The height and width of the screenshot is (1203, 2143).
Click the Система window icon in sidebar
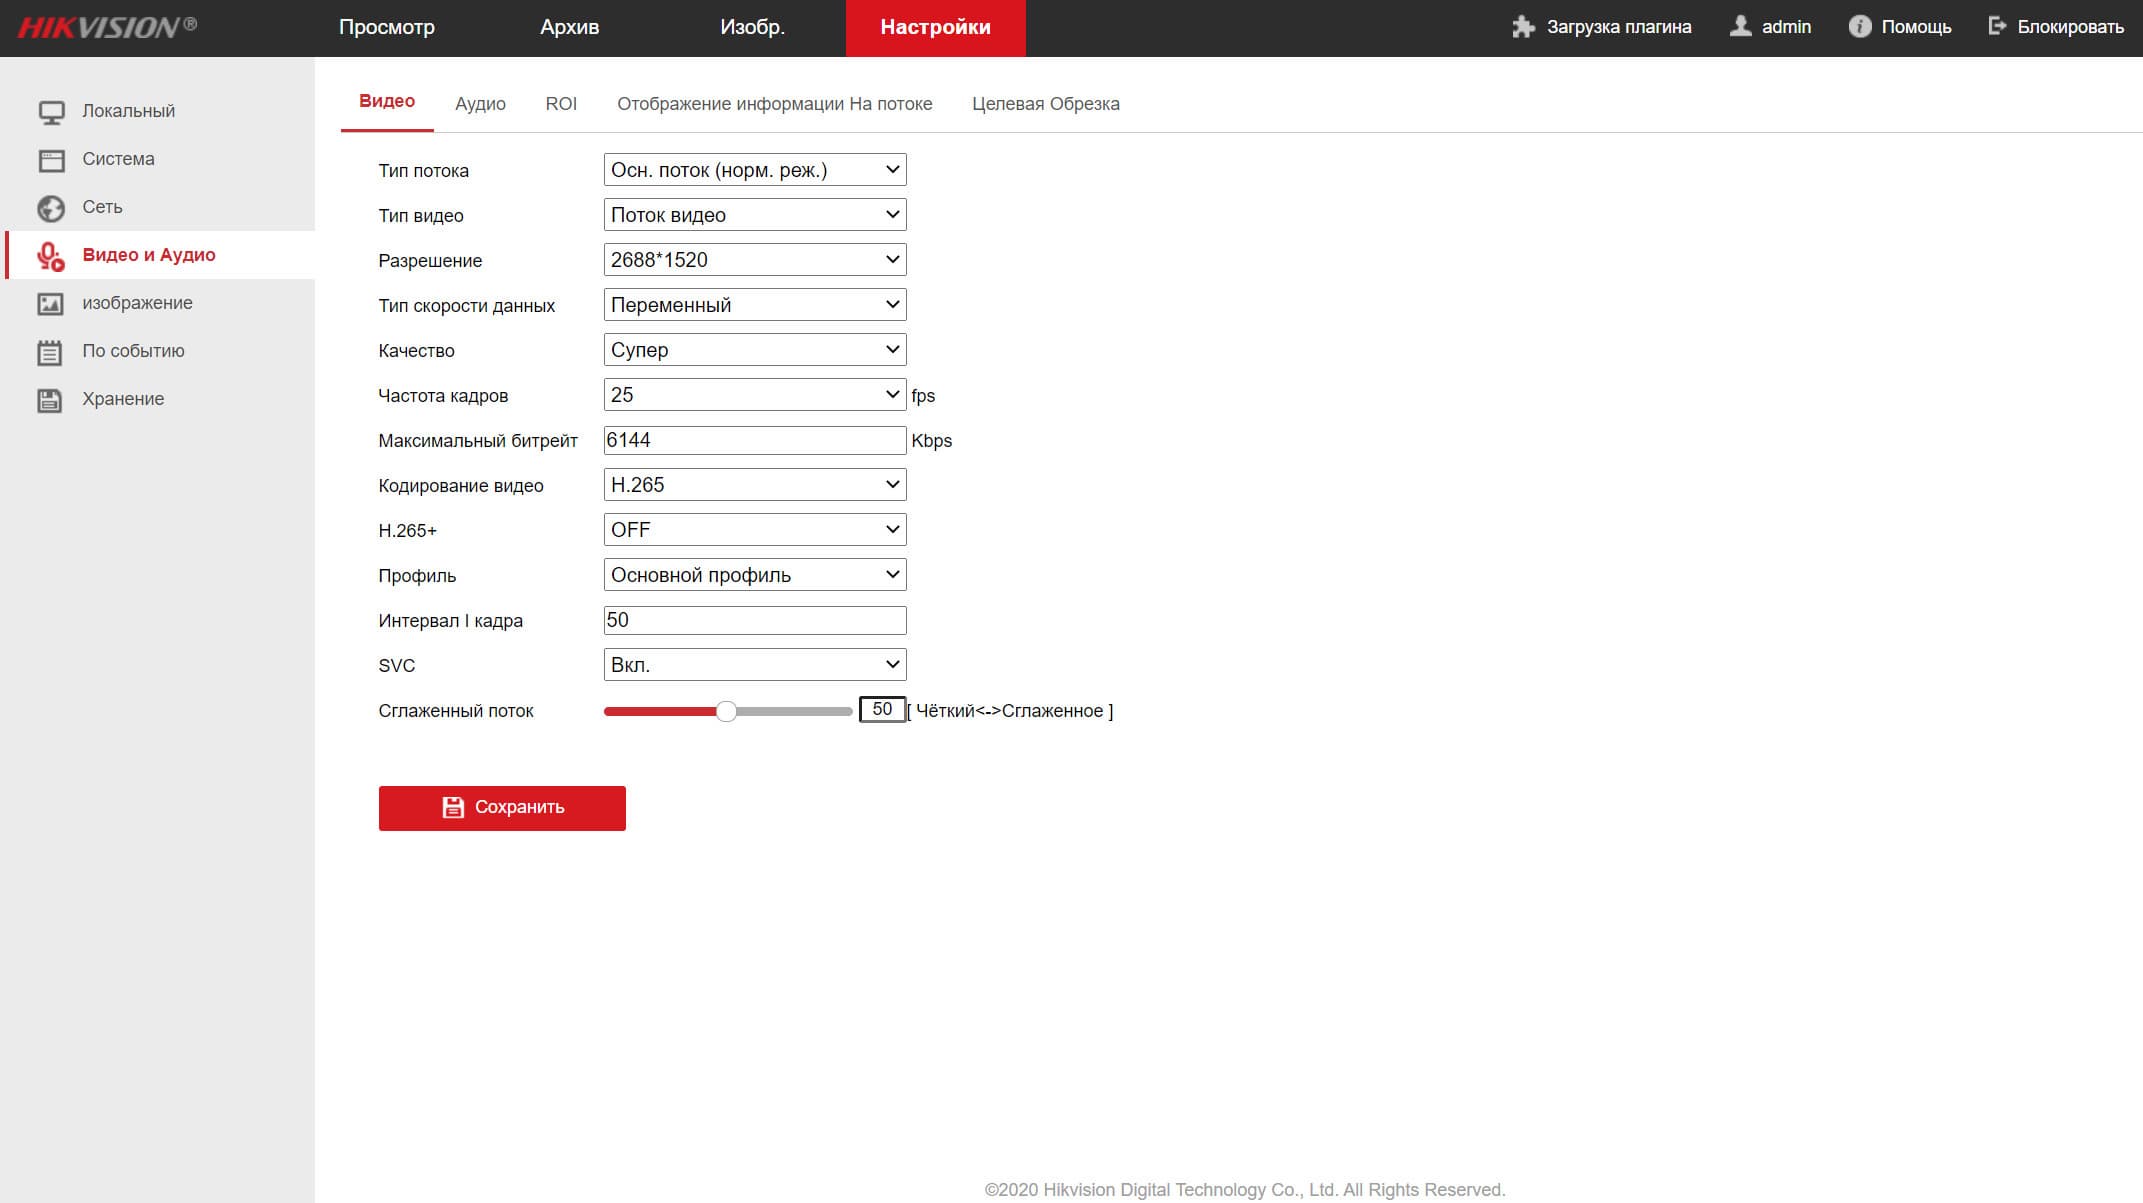pyautogui.click(x=51, y=160)
